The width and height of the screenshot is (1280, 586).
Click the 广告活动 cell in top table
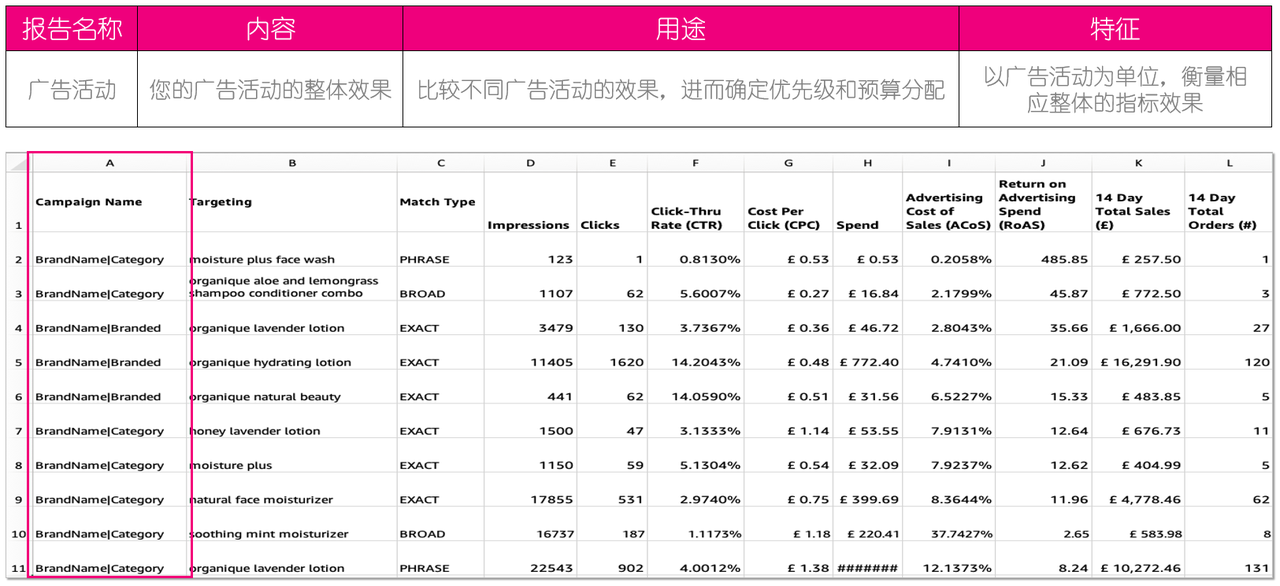[72, 89]
